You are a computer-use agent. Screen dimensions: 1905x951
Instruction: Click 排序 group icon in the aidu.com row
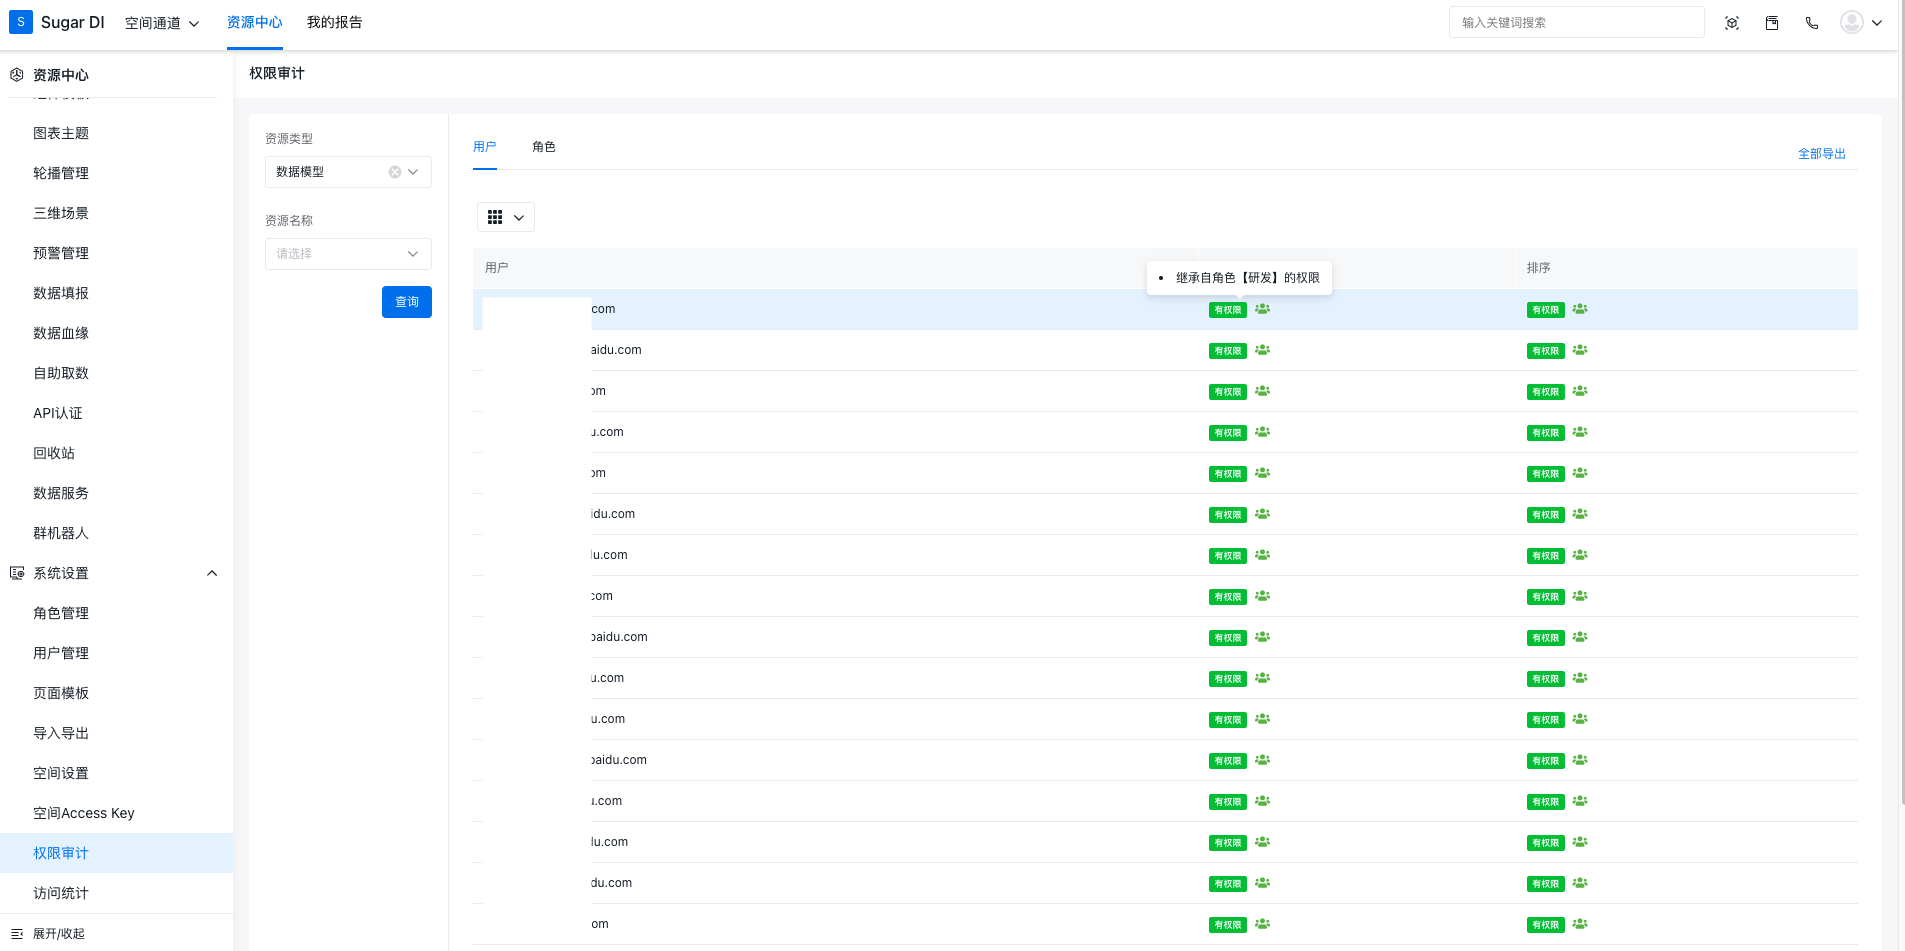pos(1580,350)
